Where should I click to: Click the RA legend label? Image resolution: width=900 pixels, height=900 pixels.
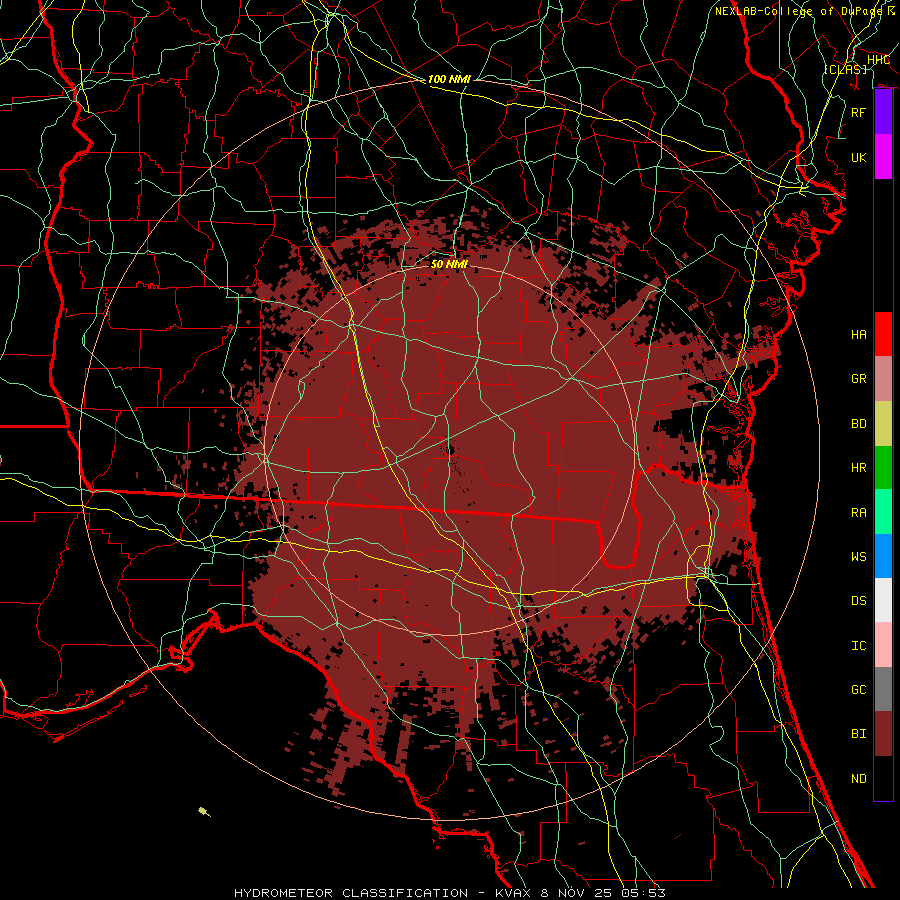coord(858,512)
